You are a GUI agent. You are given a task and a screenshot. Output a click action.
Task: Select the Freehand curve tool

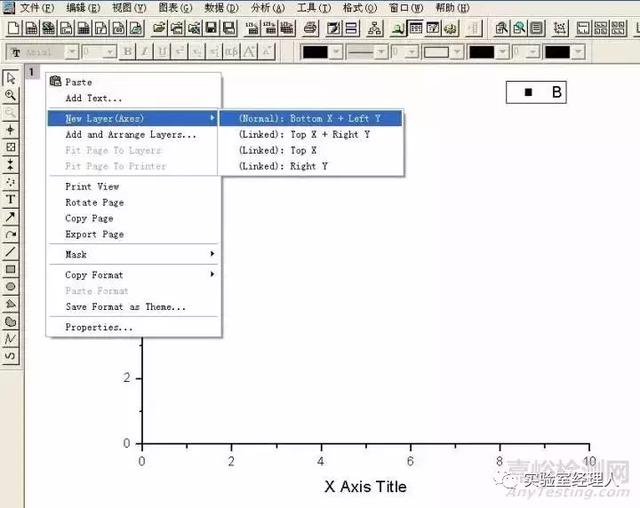(x=11, y=356)
